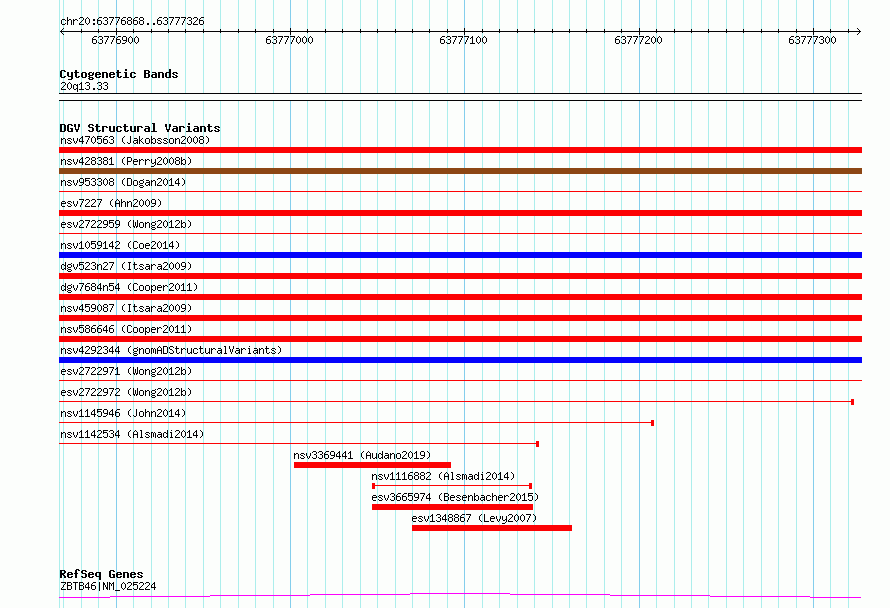Click the right arrow of the ruler
The image size is (890, 608).
click(858, 31)
